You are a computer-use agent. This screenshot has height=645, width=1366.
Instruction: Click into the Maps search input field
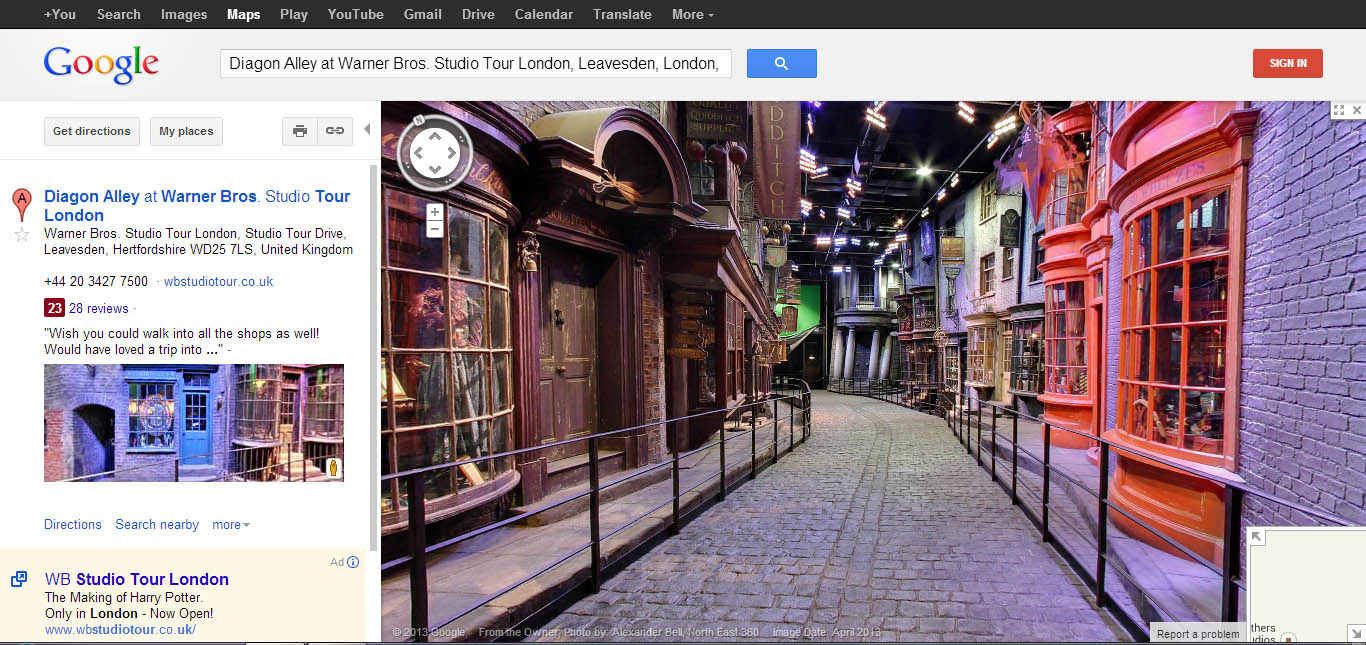pyautogui.click(x=475, y=63)
